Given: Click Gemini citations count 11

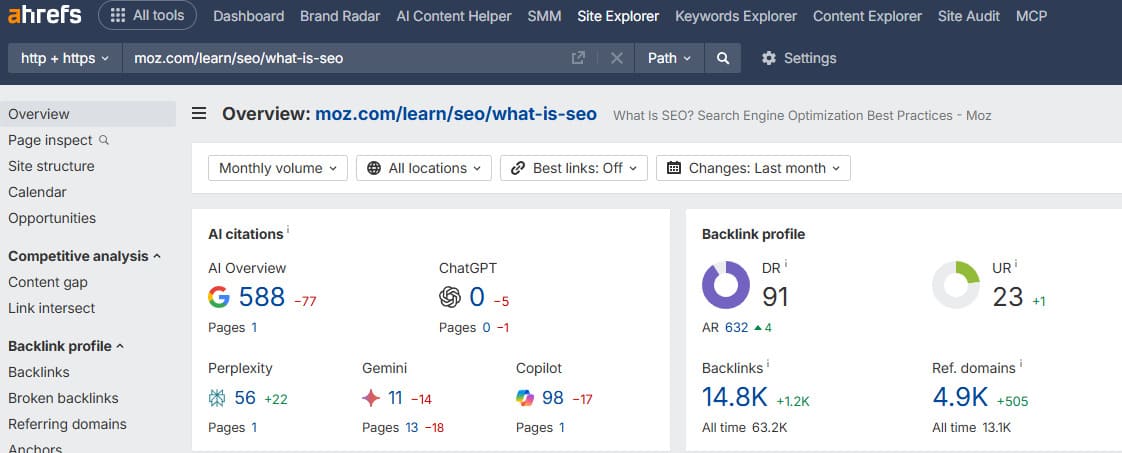Looking at the screenshot, I should (x=395, y=398).
